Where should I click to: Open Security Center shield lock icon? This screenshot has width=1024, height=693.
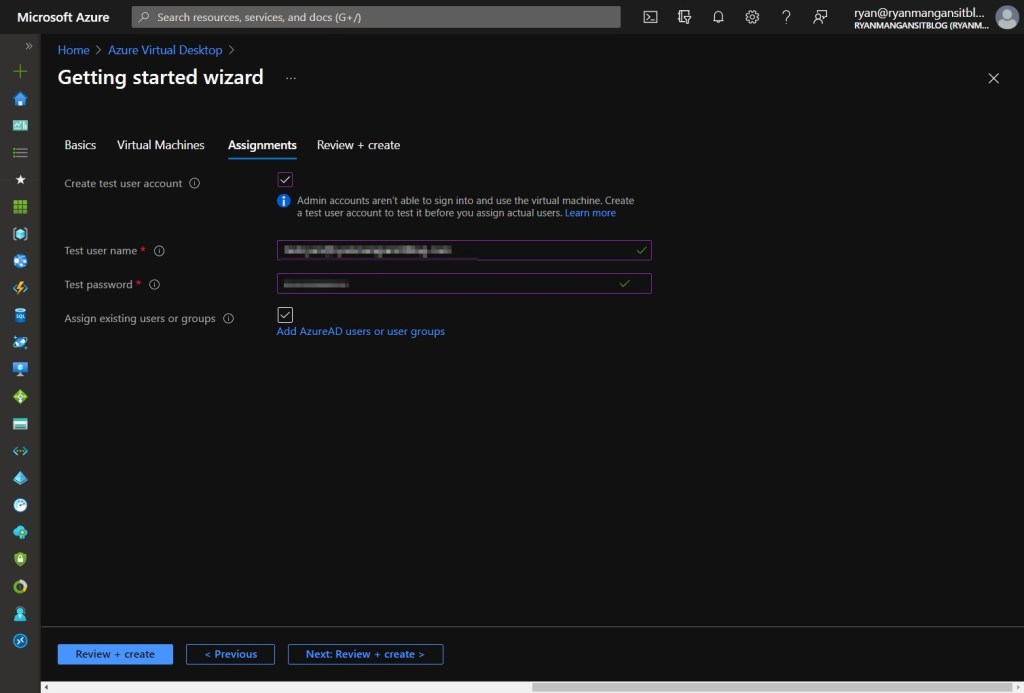20,559
